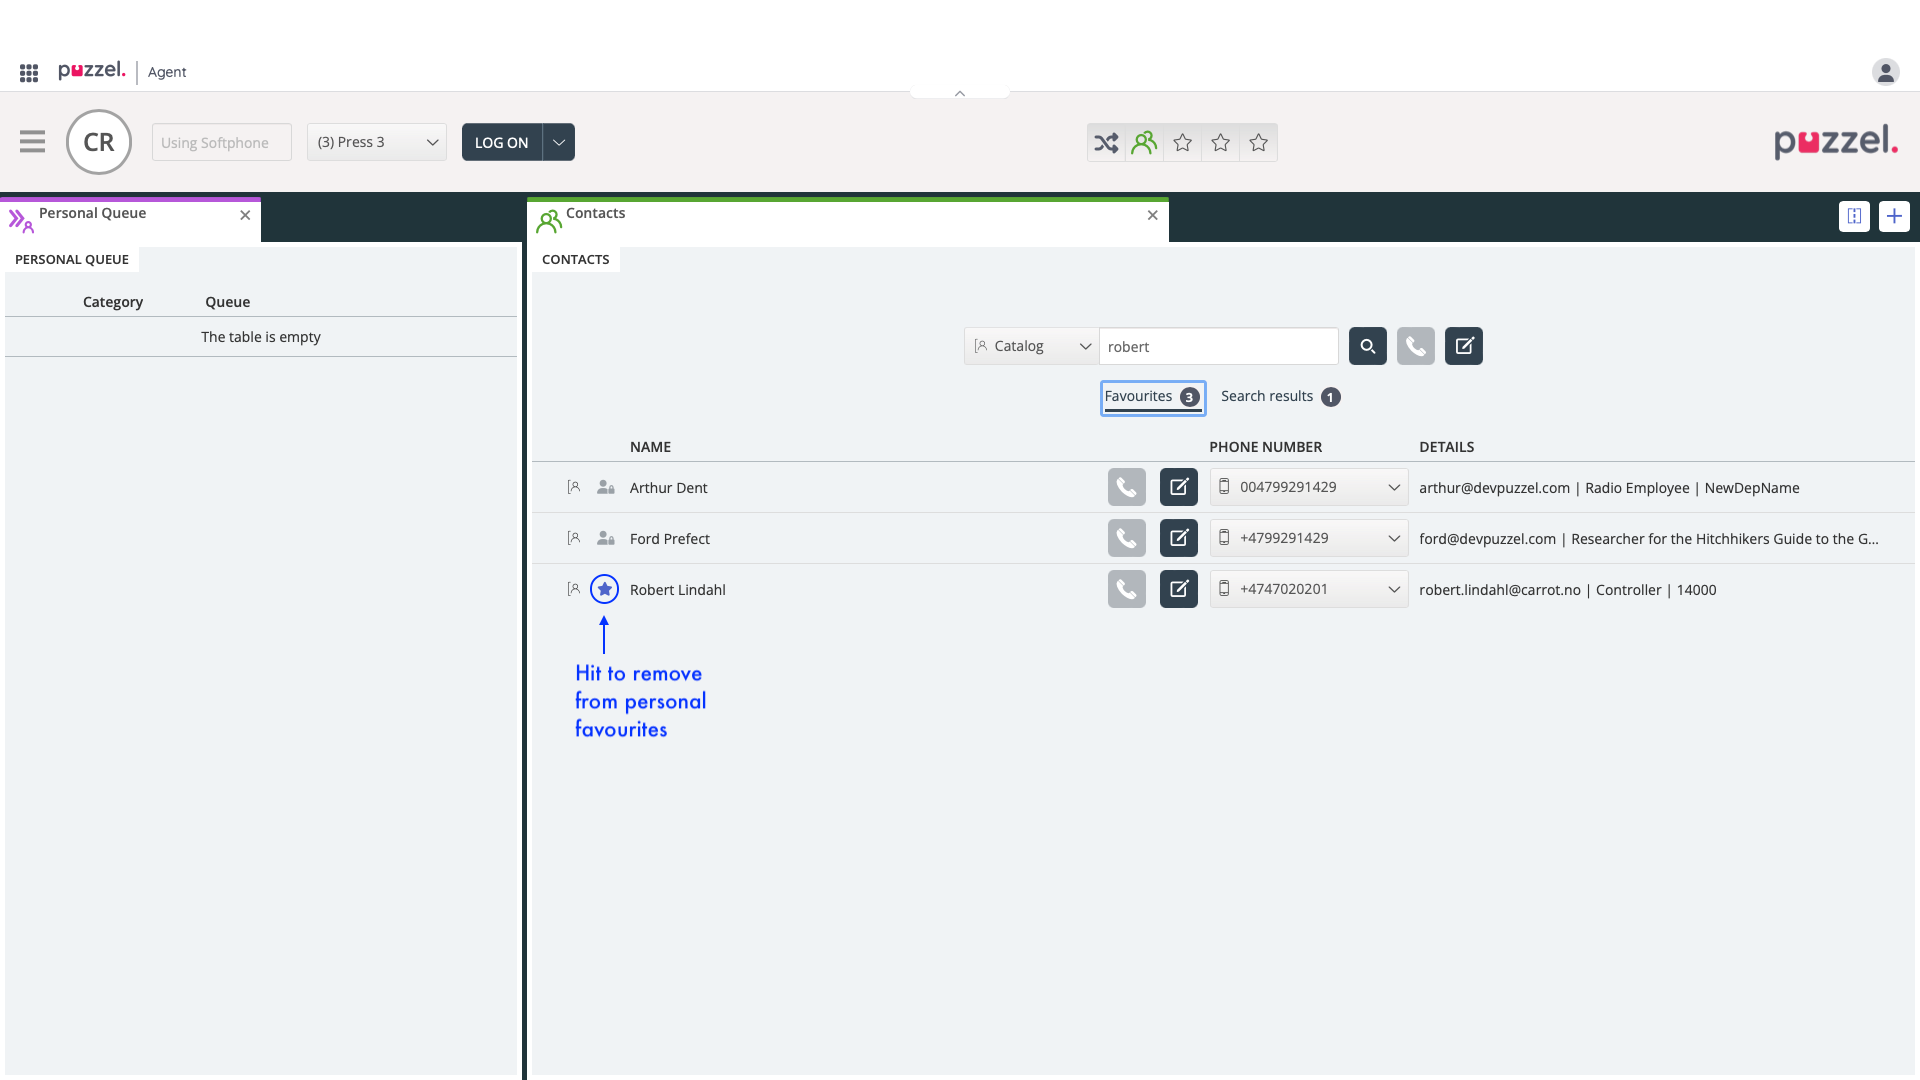Expand Robert Lindahl's phone number dropdown
The image size is (1920, 1080).
pos(1393,589)
